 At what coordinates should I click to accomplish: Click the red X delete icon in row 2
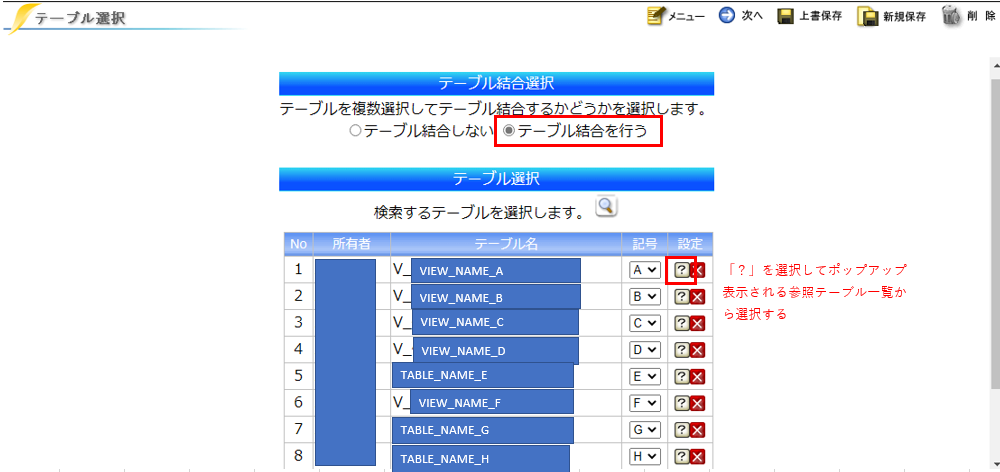pos(698,297)
